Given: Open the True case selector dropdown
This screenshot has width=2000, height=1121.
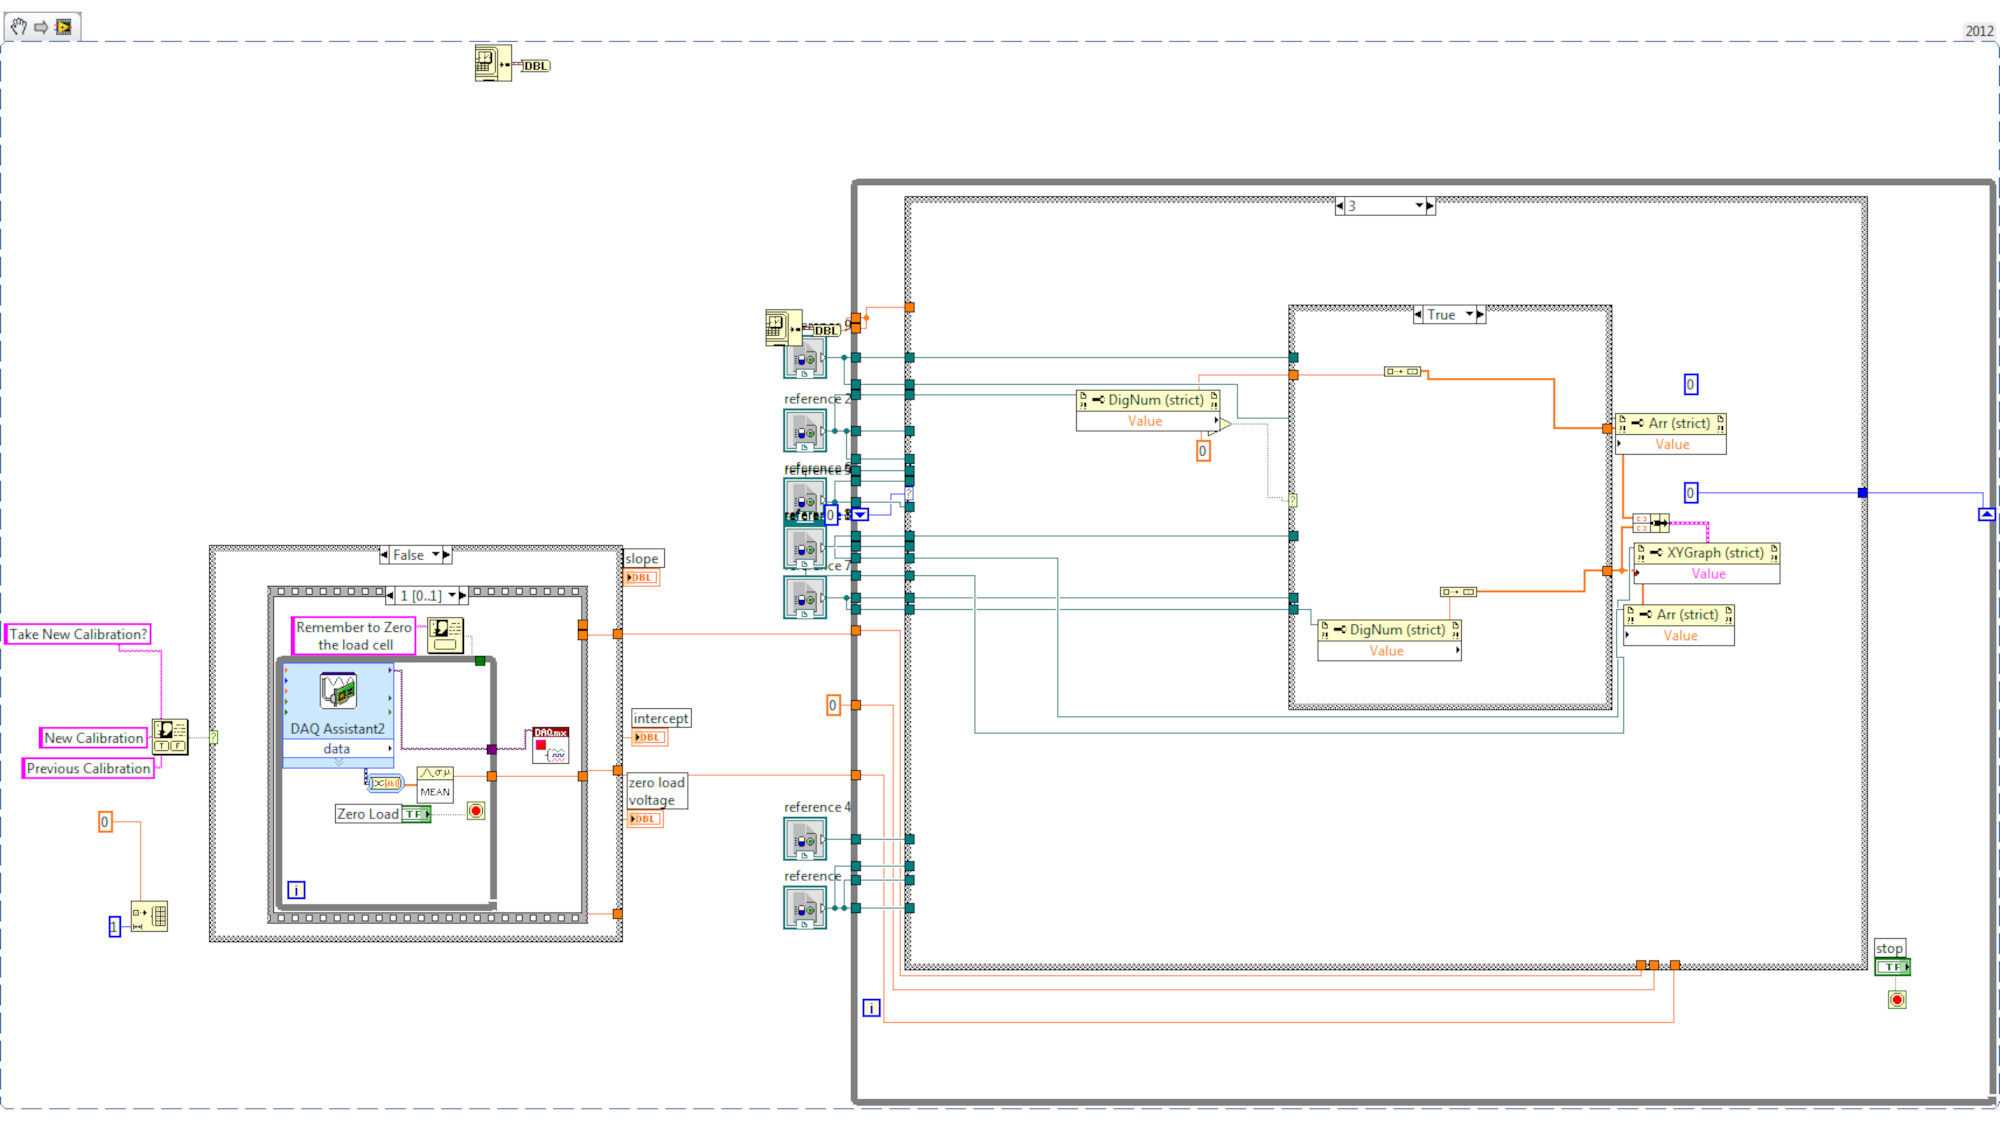Looking at the screenshot, I should (x=1469, y=315).
